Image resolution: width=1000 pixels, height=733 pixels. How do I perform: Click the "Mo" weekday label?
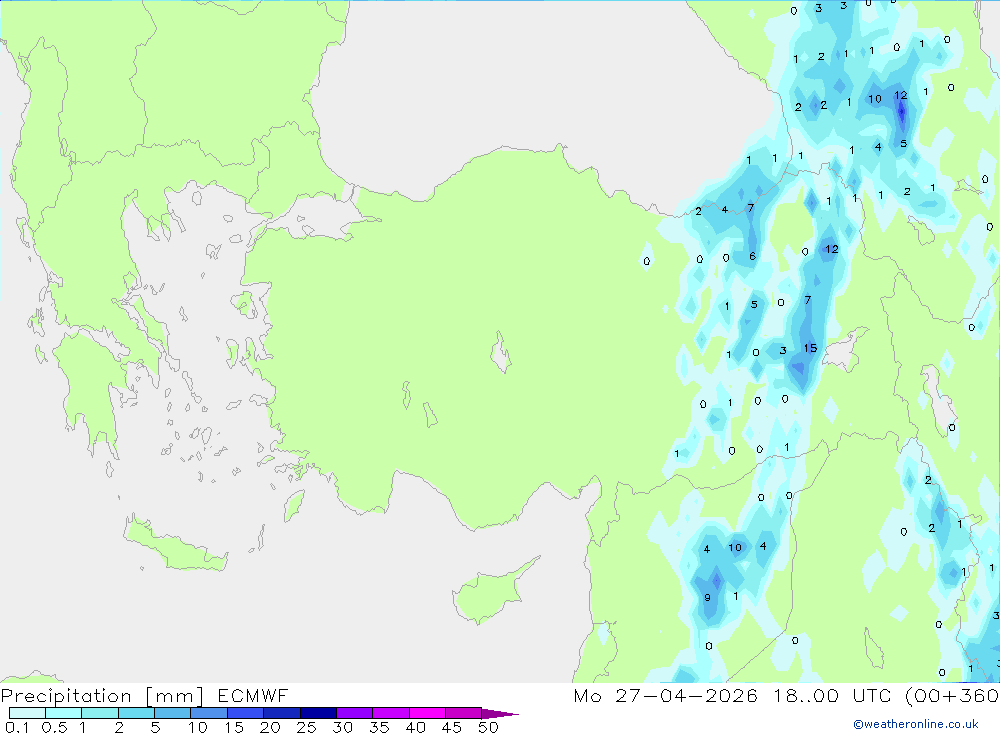click(x=587, y=695)
